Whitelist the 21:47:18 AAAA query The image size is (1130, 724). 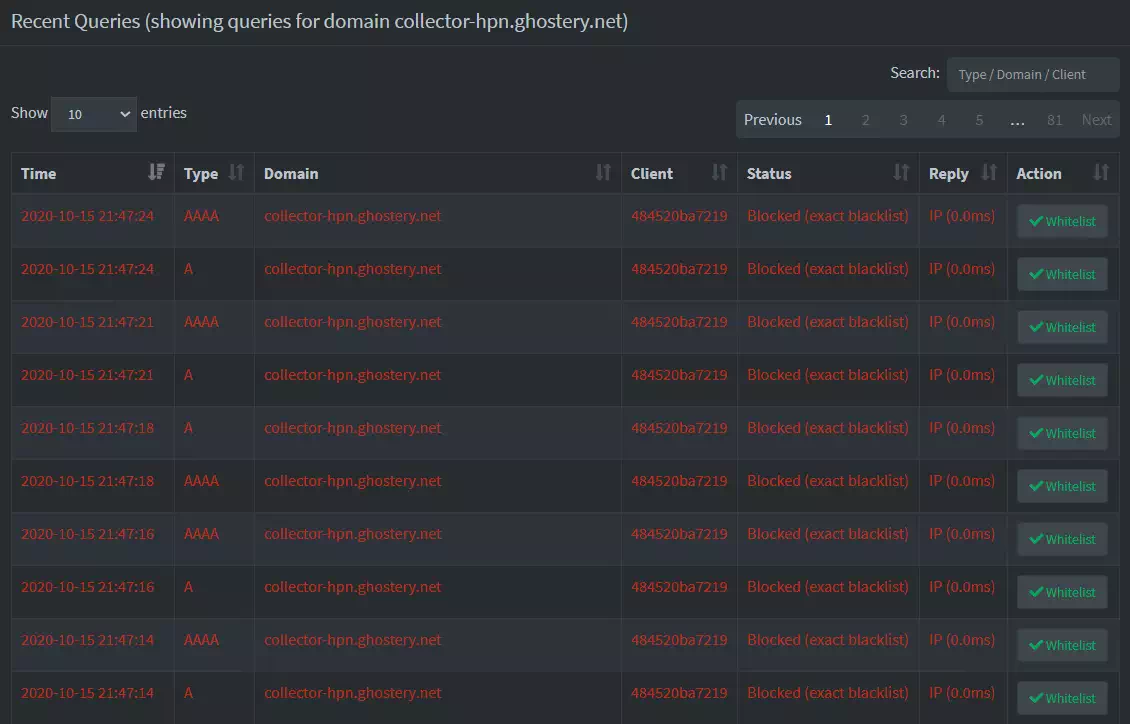(x=1062, y=486)
